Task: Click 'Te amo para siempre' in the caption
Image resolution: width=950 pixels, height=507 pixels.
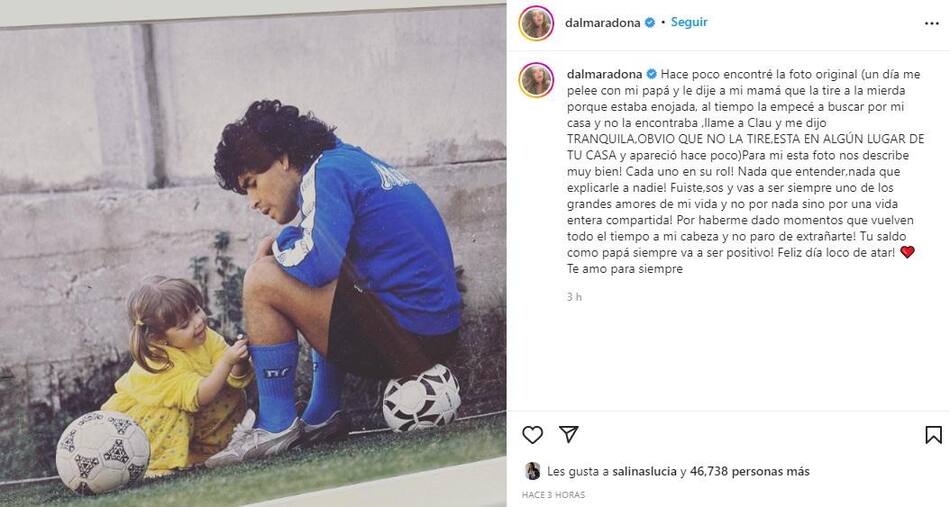Action: coord(625,268)
